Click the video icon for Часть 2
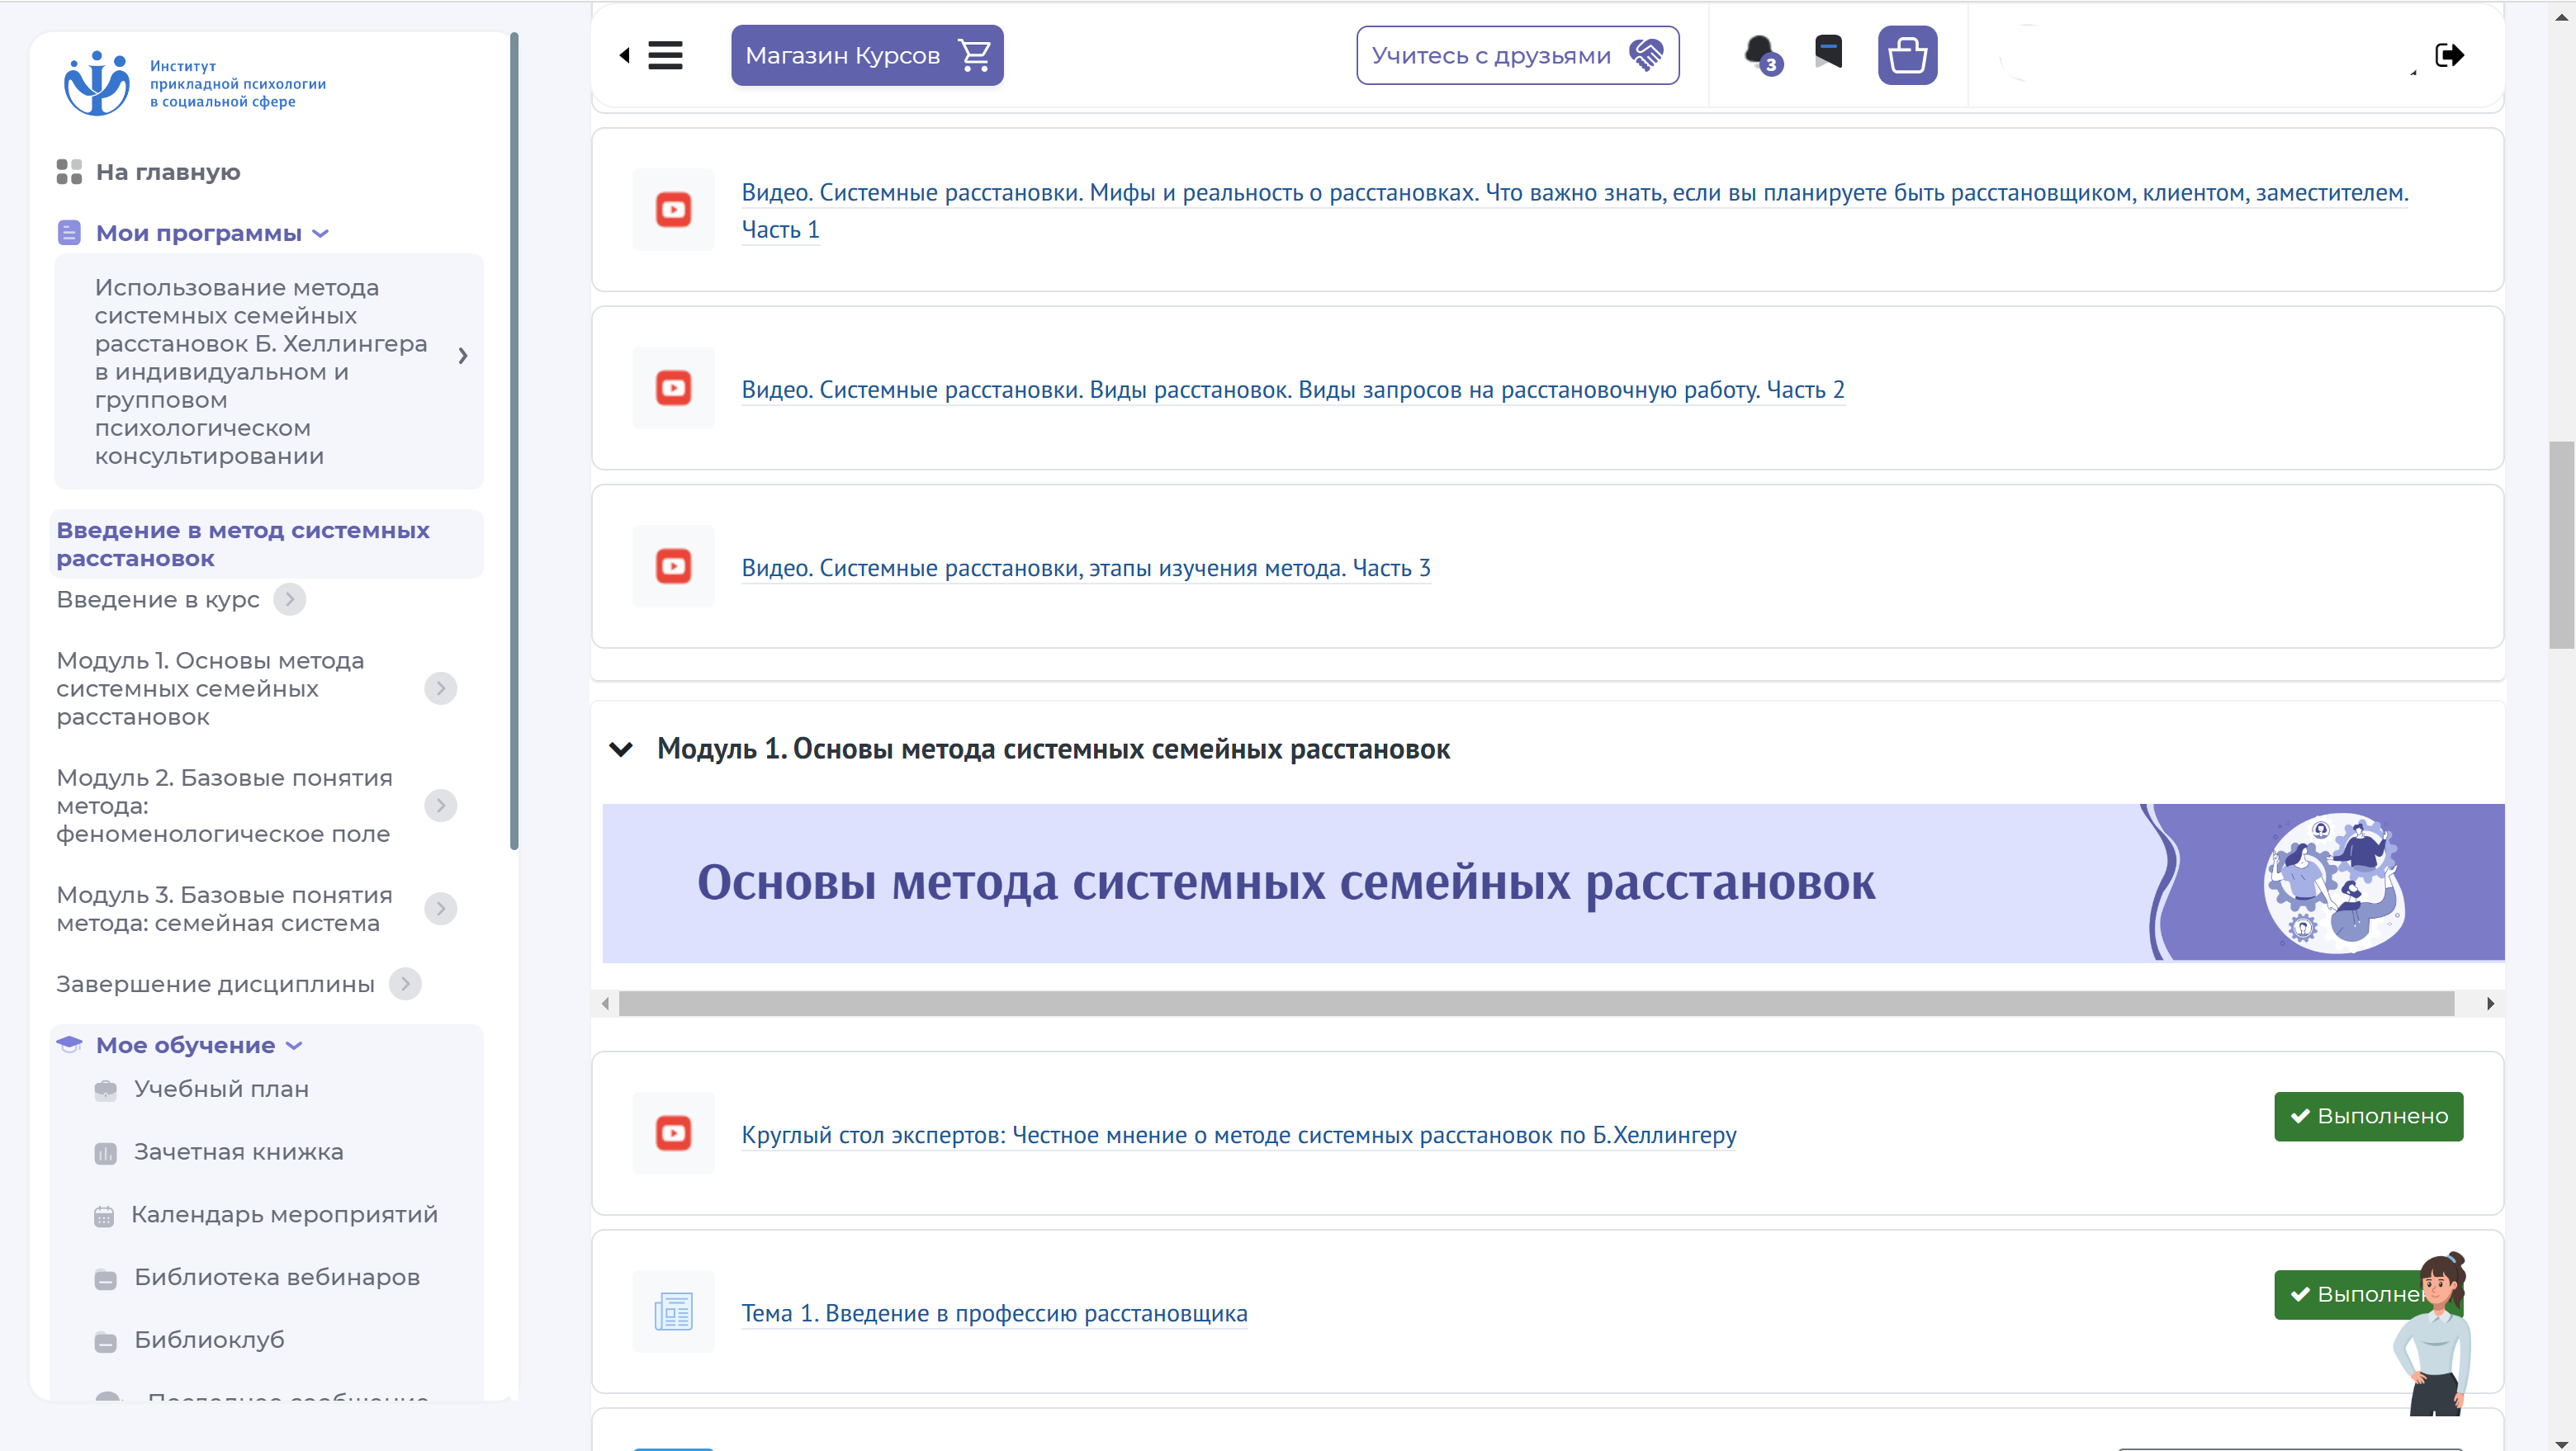2576x1451 pixels. pos(673,388)
